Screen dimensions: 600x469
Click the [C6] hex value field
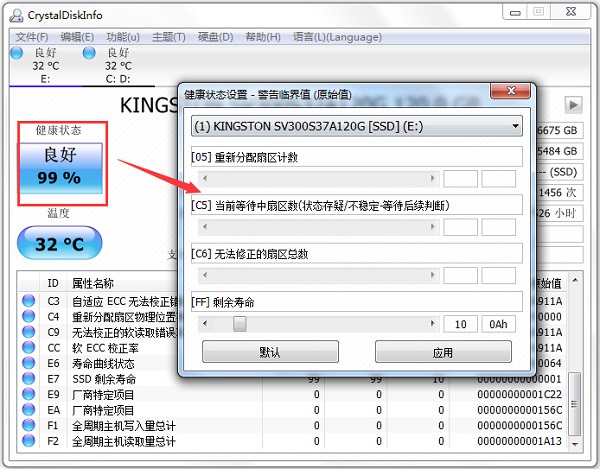pos(498,275)
